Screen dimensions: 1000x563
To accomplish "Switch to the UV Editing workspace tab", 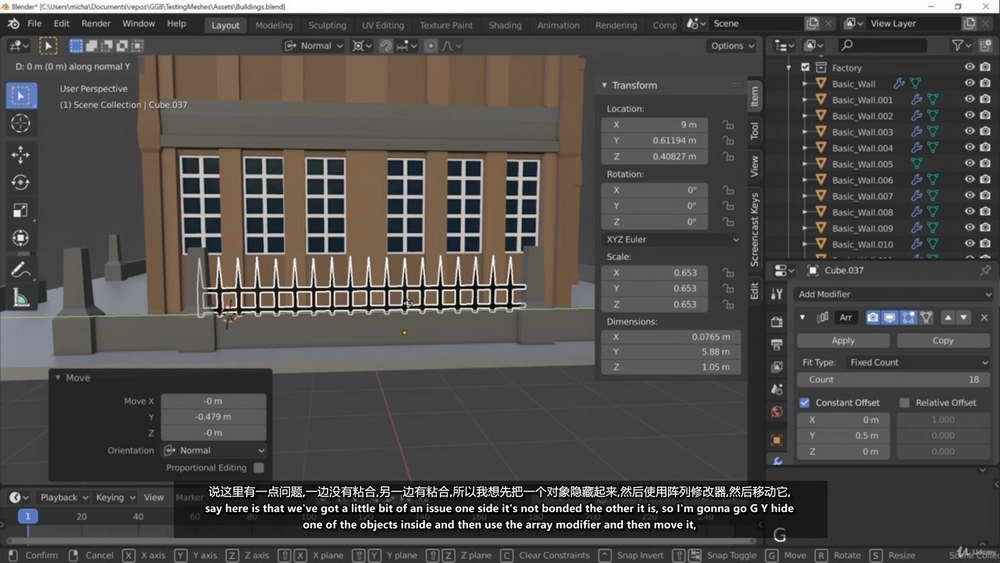I will 383,26.
